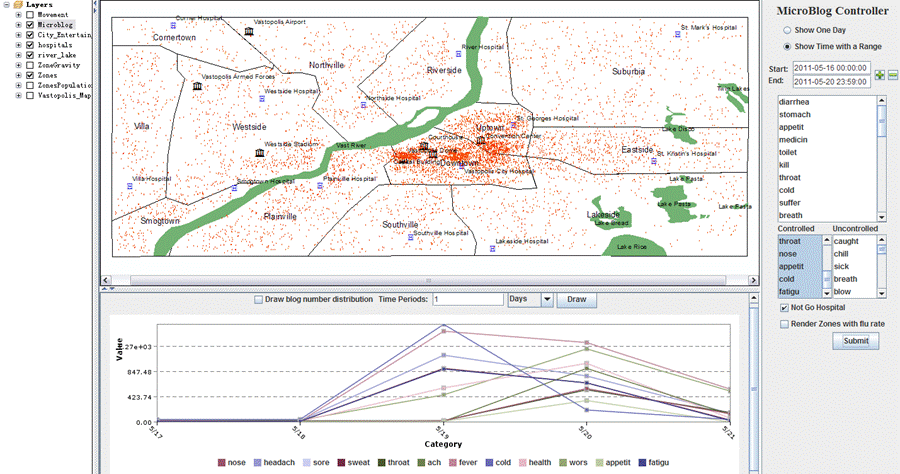Click the Plainville Hospital marker
Image resolution: width=900 pixels, height=474 pixels.
pos(320,186)
